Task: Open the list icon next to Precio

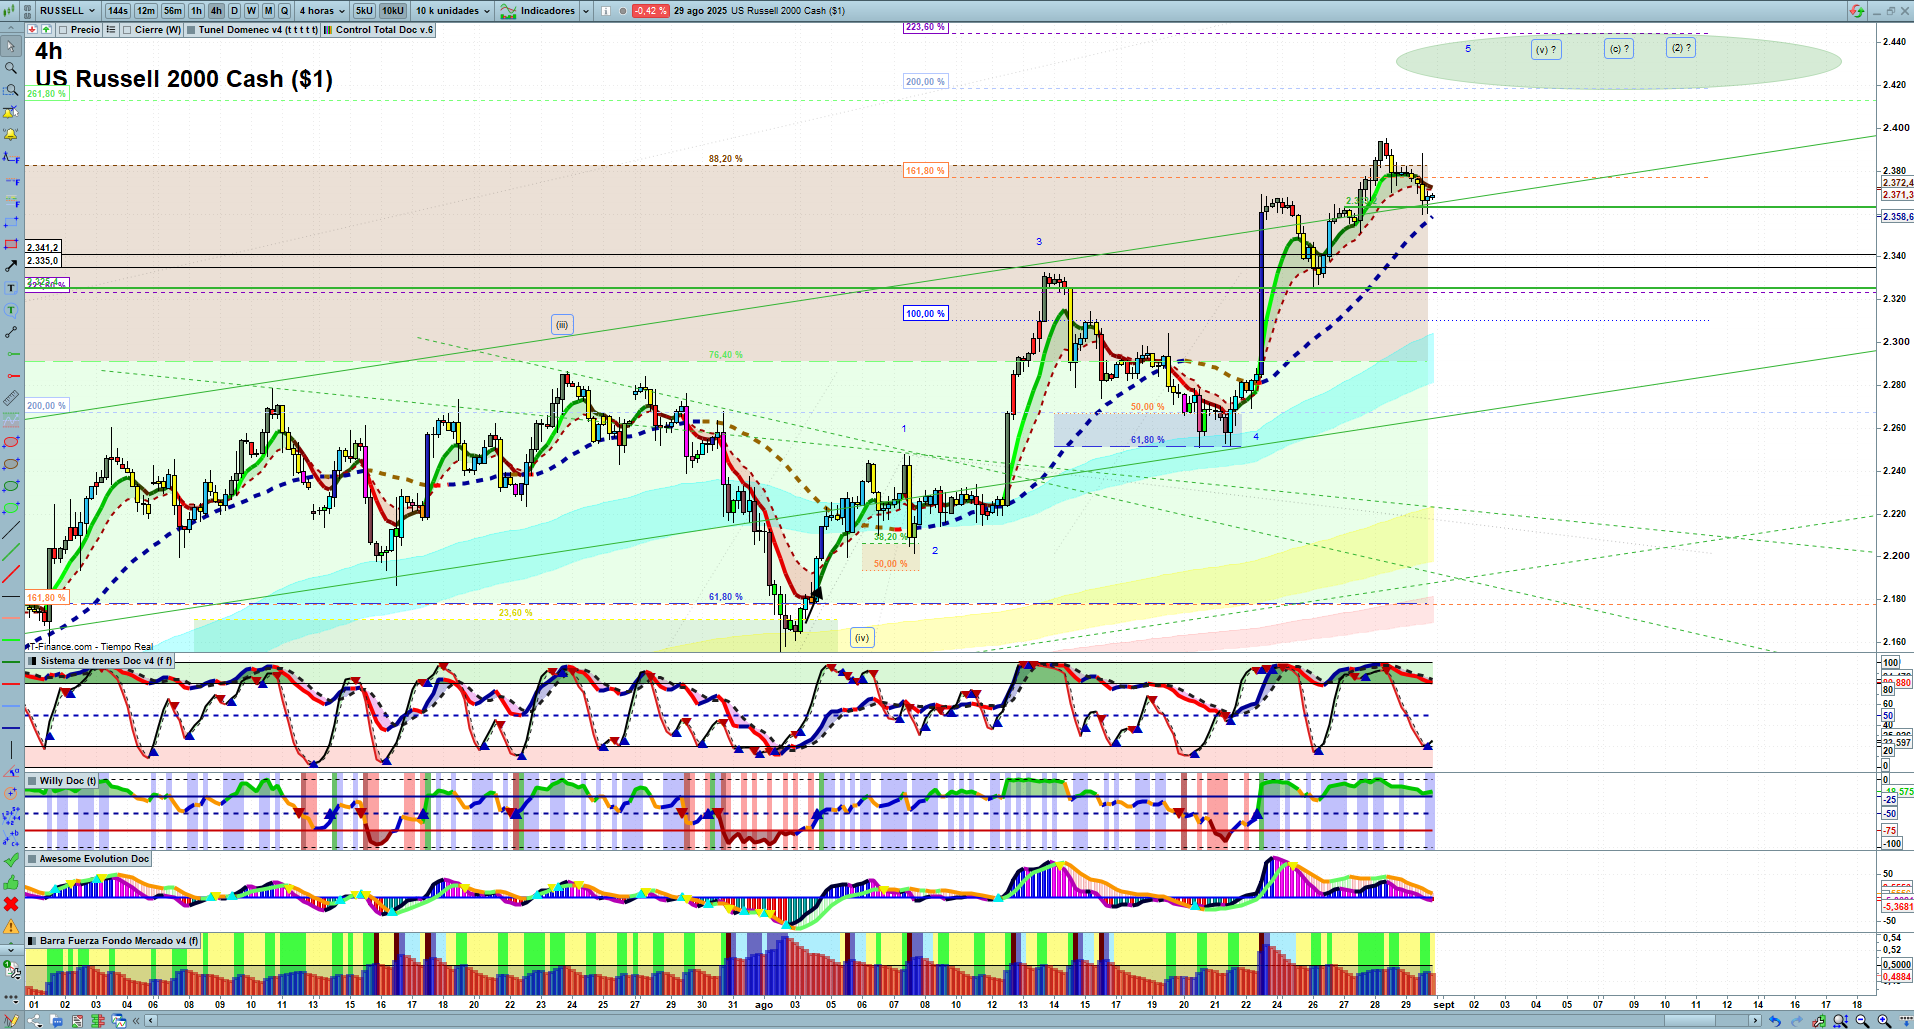Action: [111, 30]
